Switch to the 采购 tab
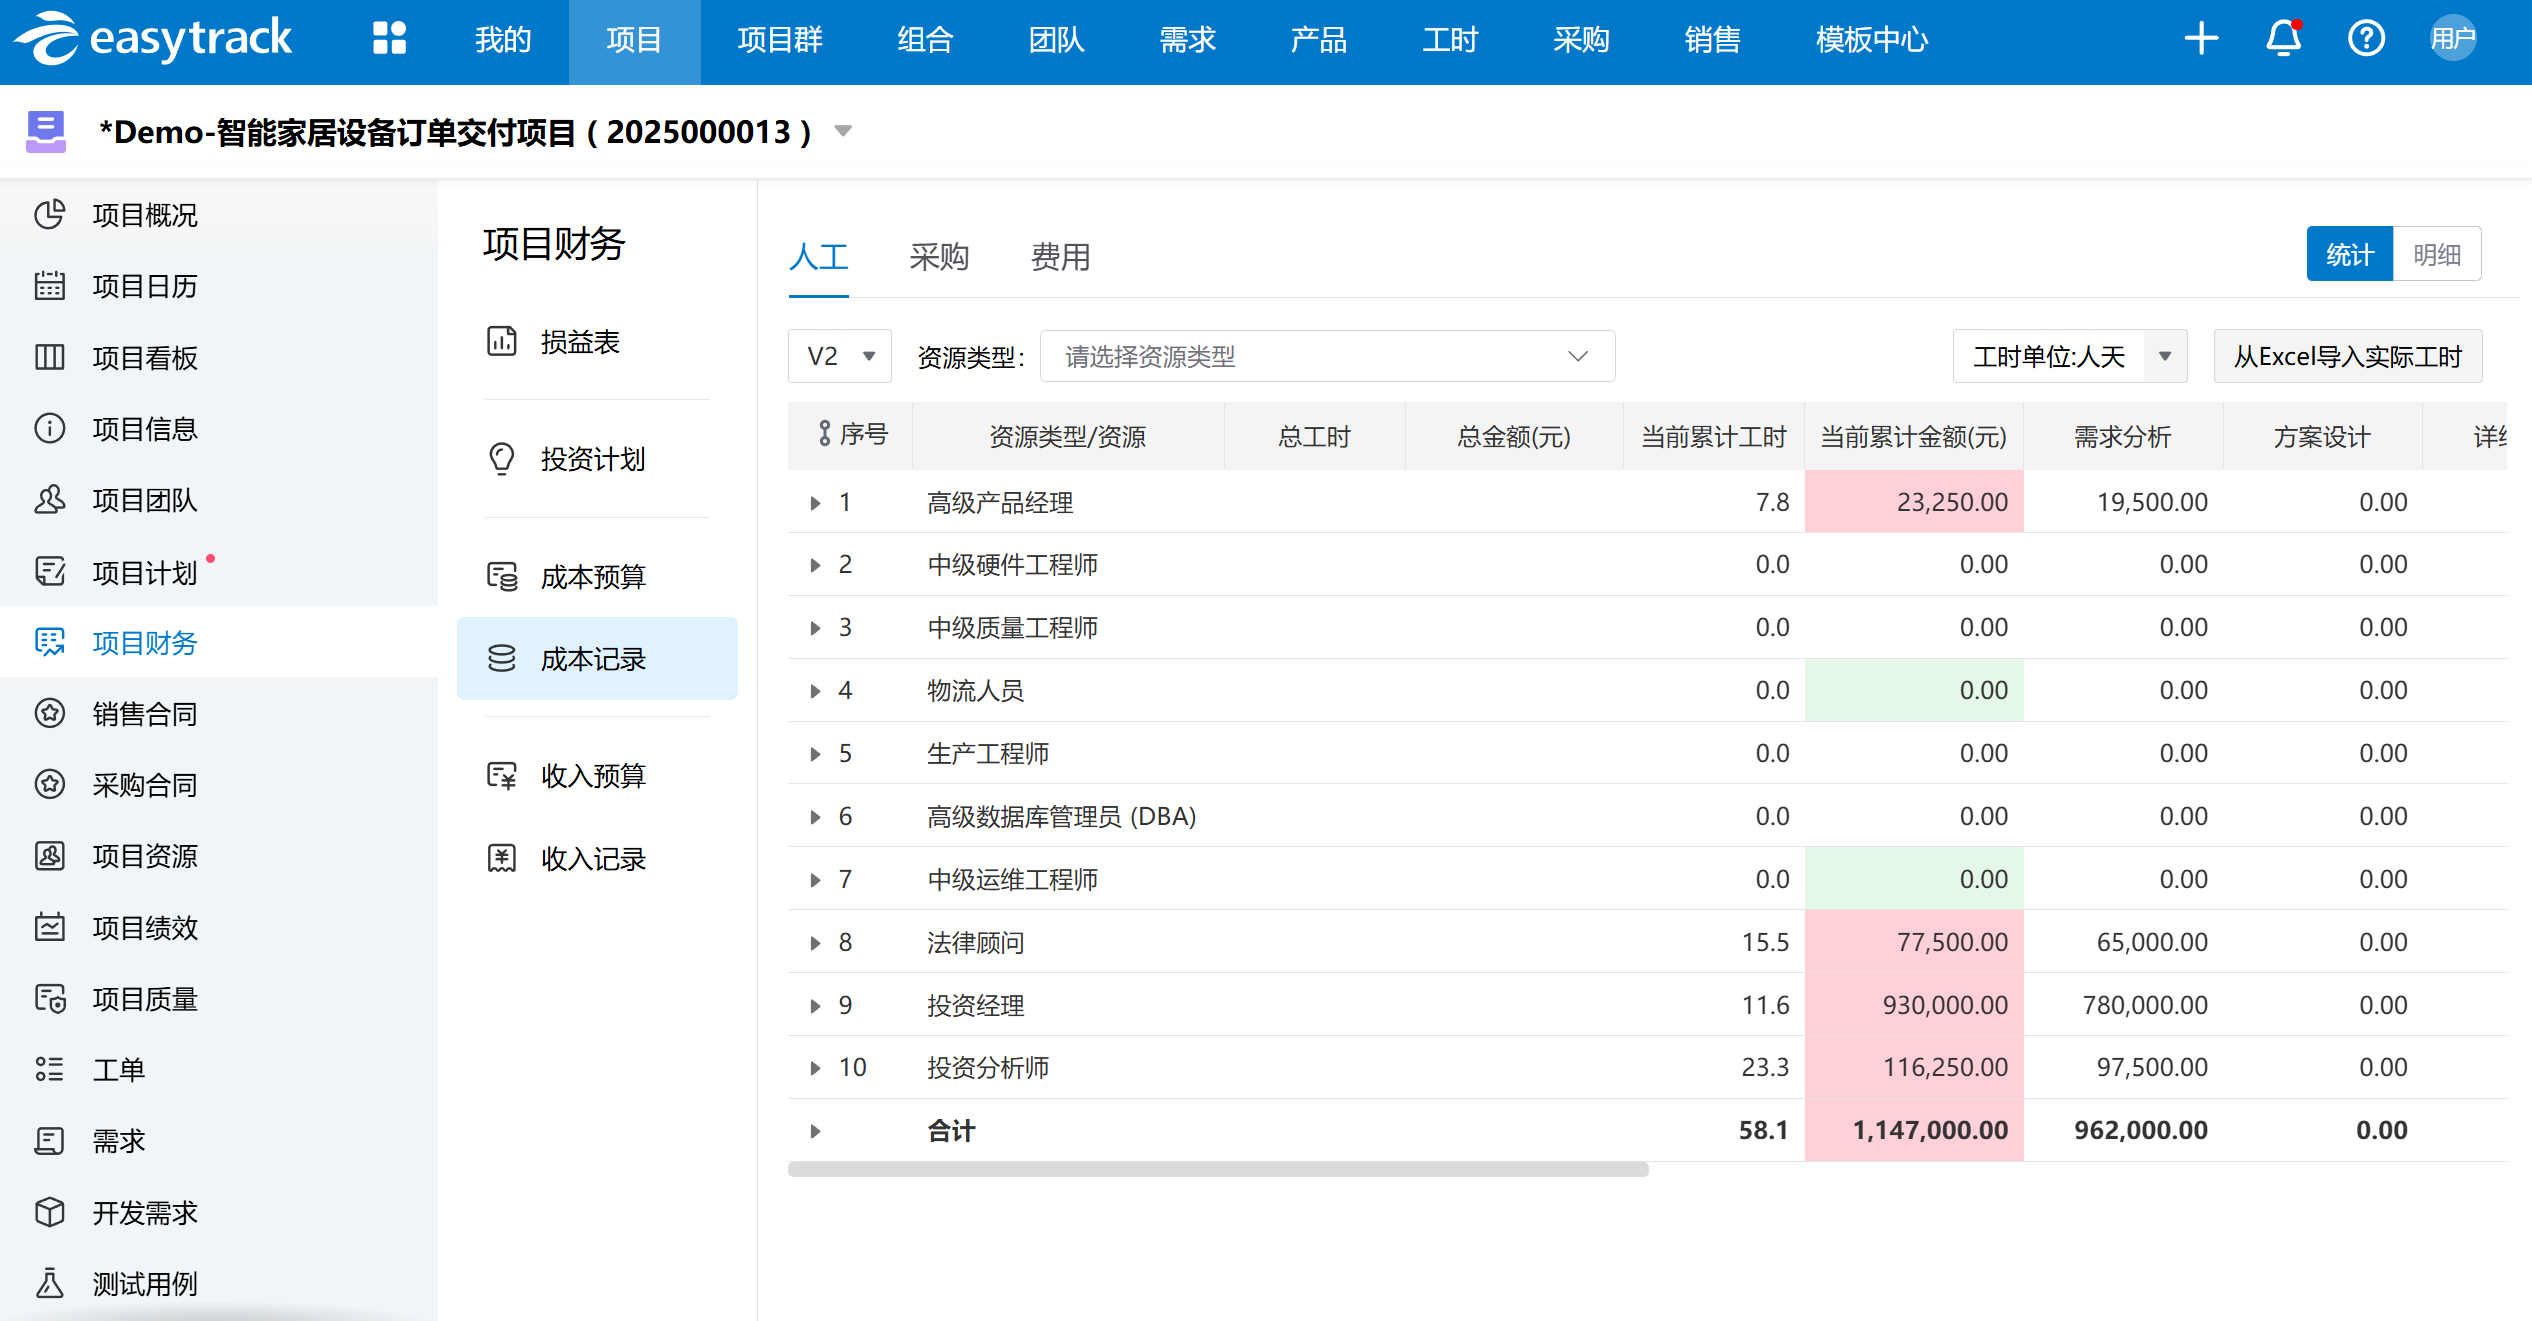2532x1321 pixels. pyautogui.click(x=938, y=257)
